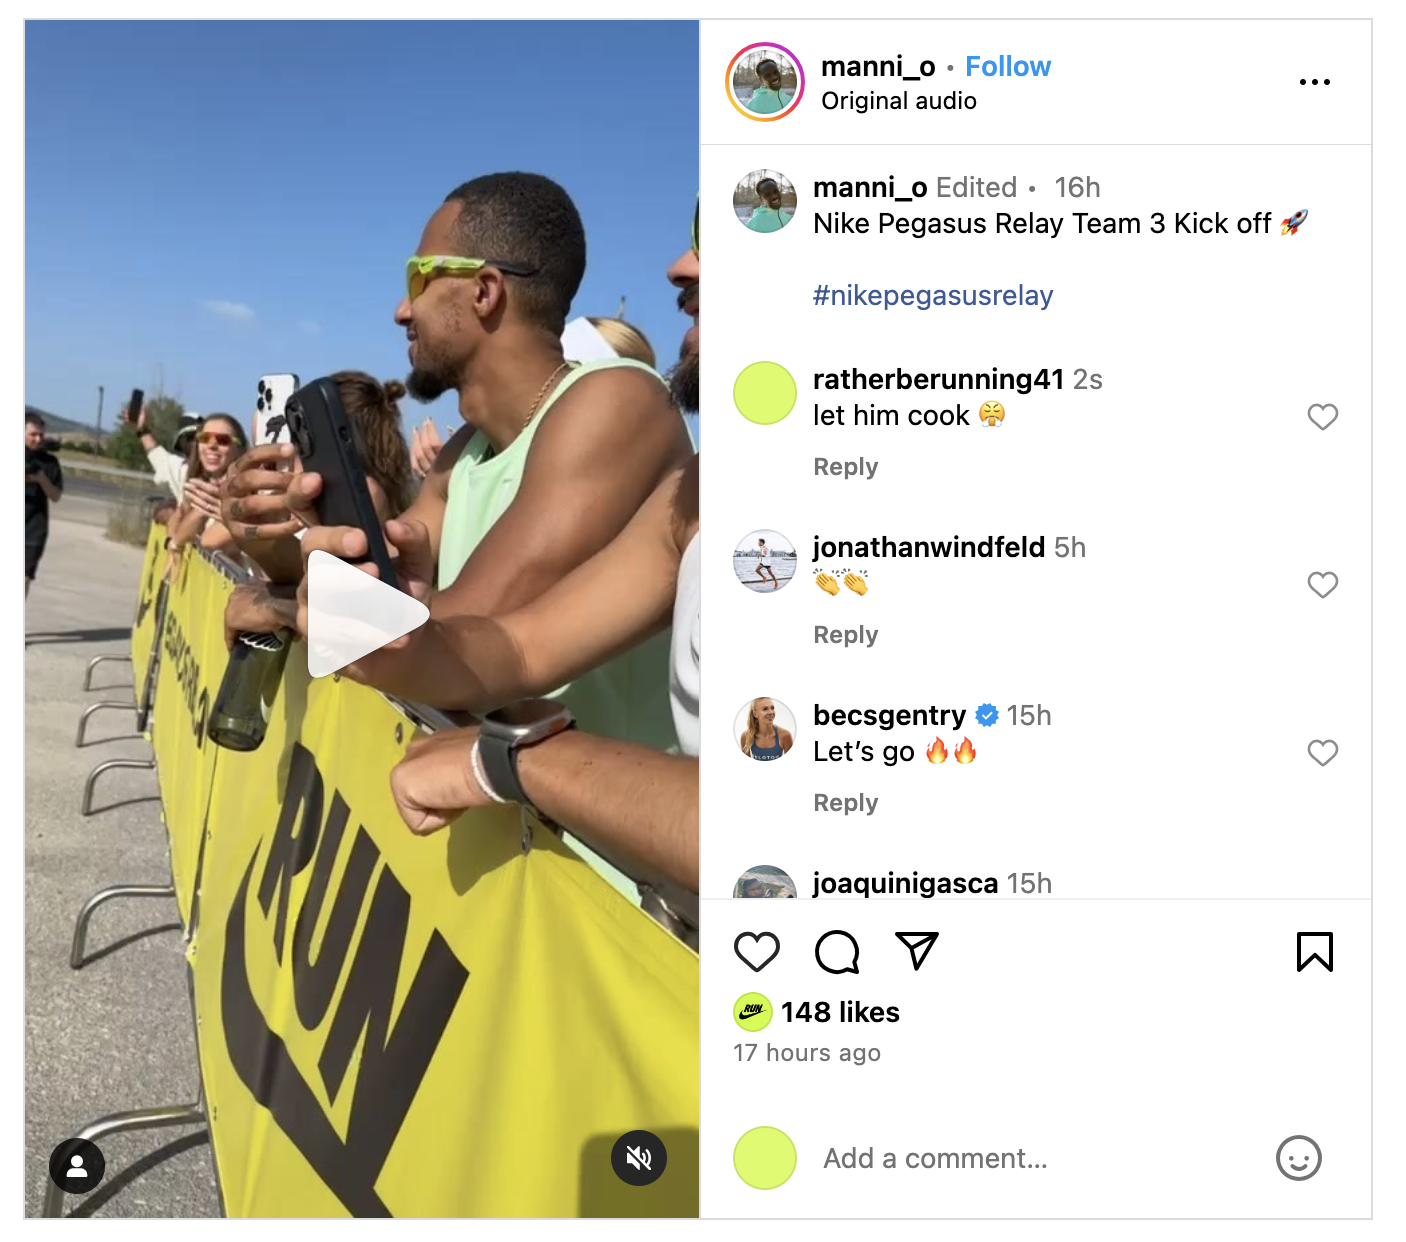Open the 148 likes list
1406x1242 pixels.
[x=840, y=1012]
